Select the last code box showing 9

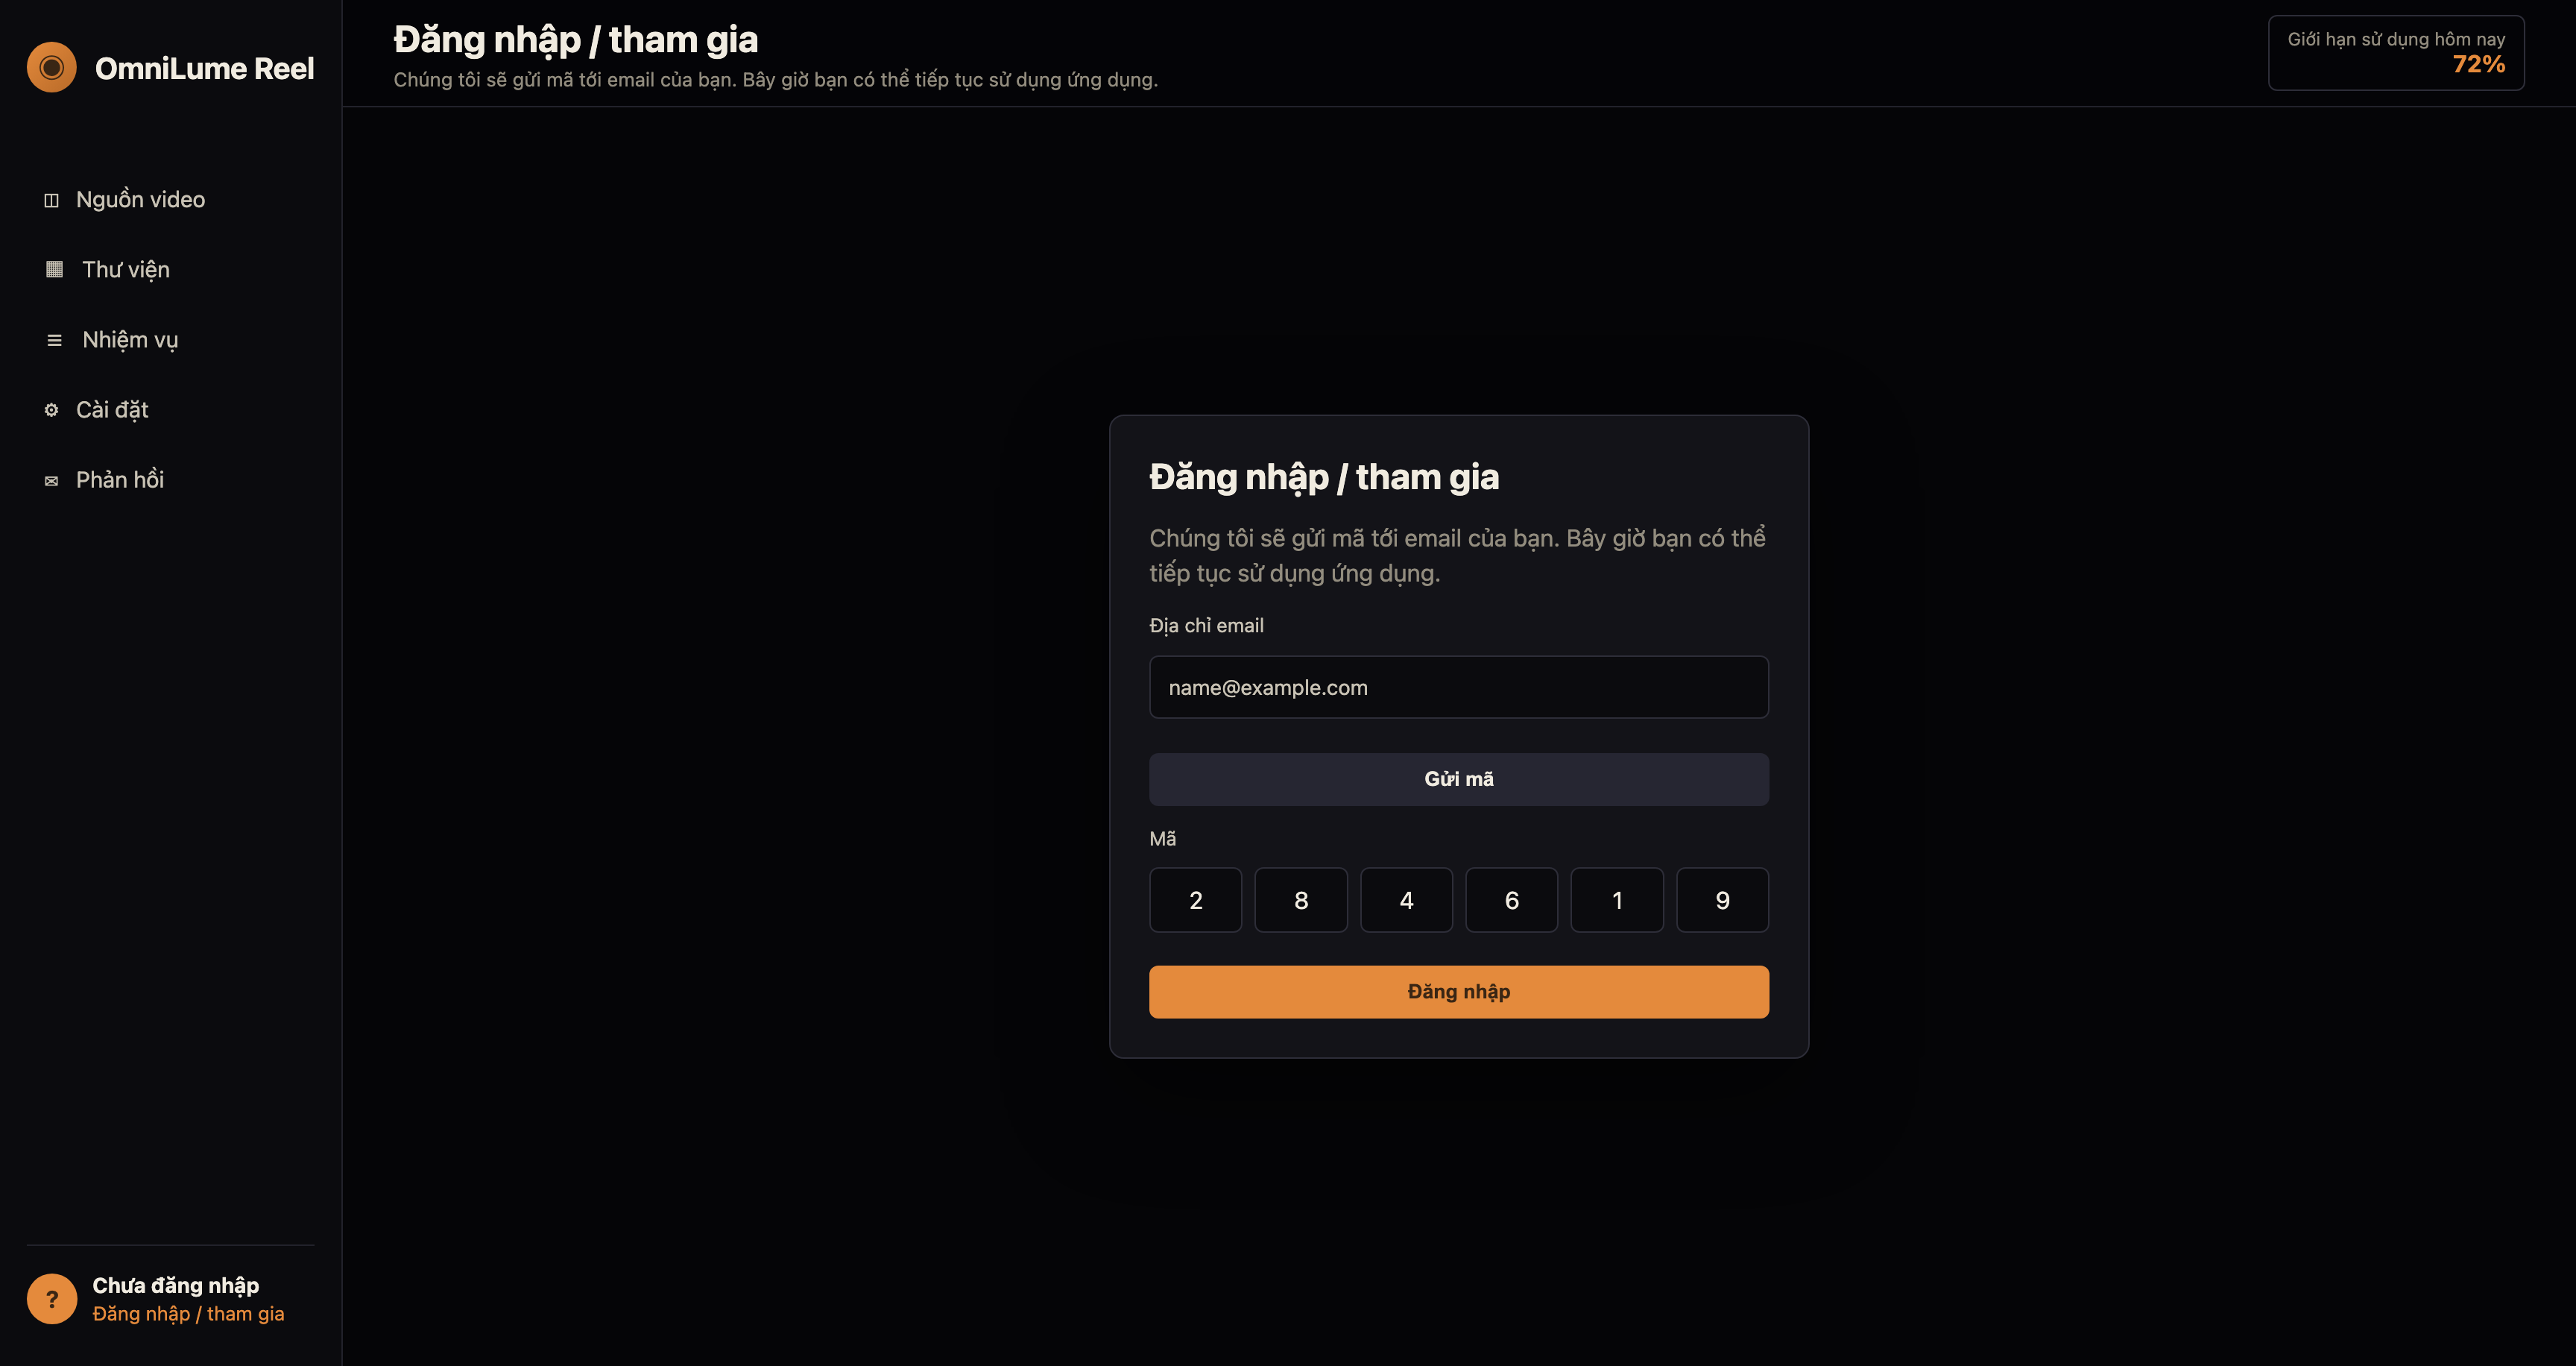tap(1723, 900)
